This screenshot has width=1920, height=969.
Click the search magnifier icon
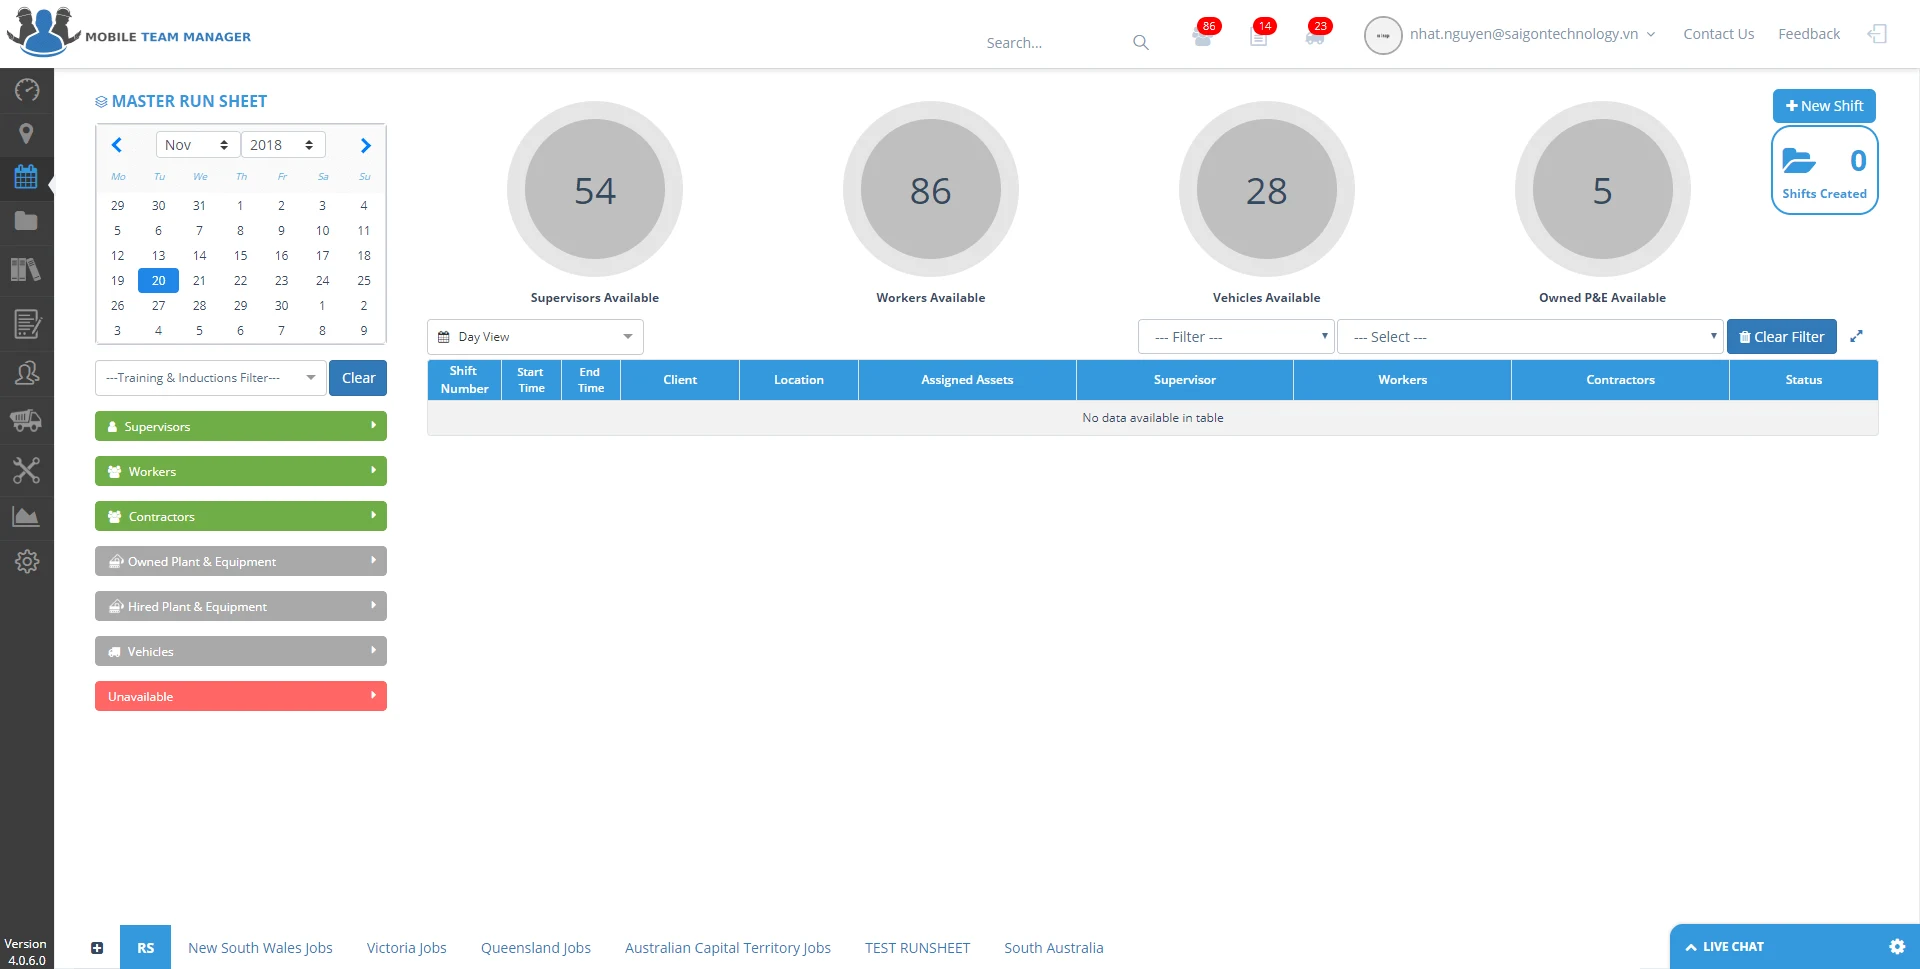pyautogui.click(x=1140, y=43)
